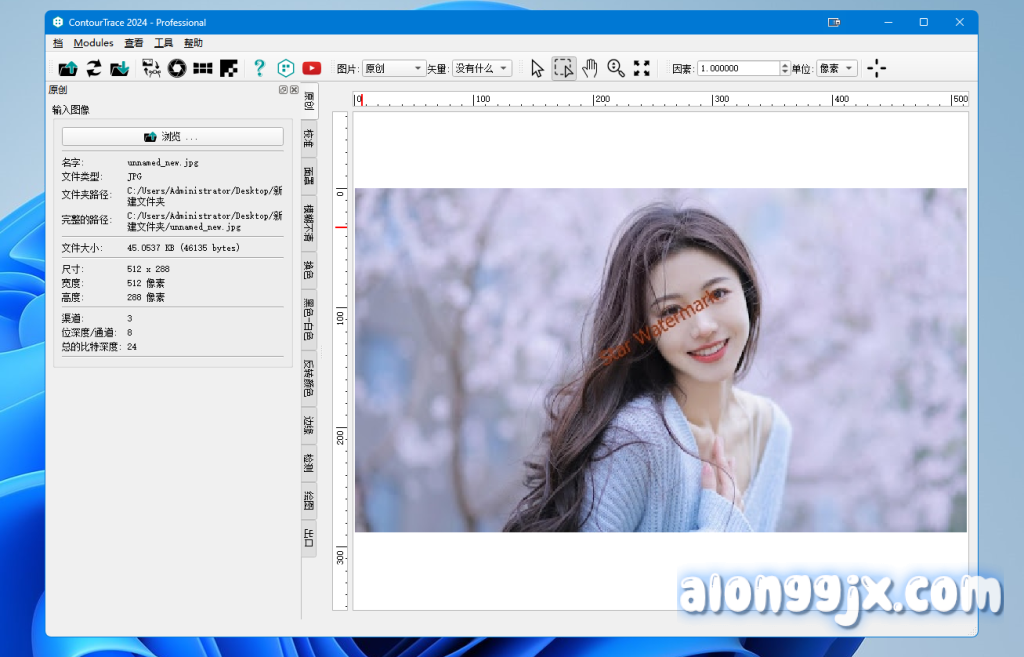Activate the hand pan tool

click(x=590, y=68)
